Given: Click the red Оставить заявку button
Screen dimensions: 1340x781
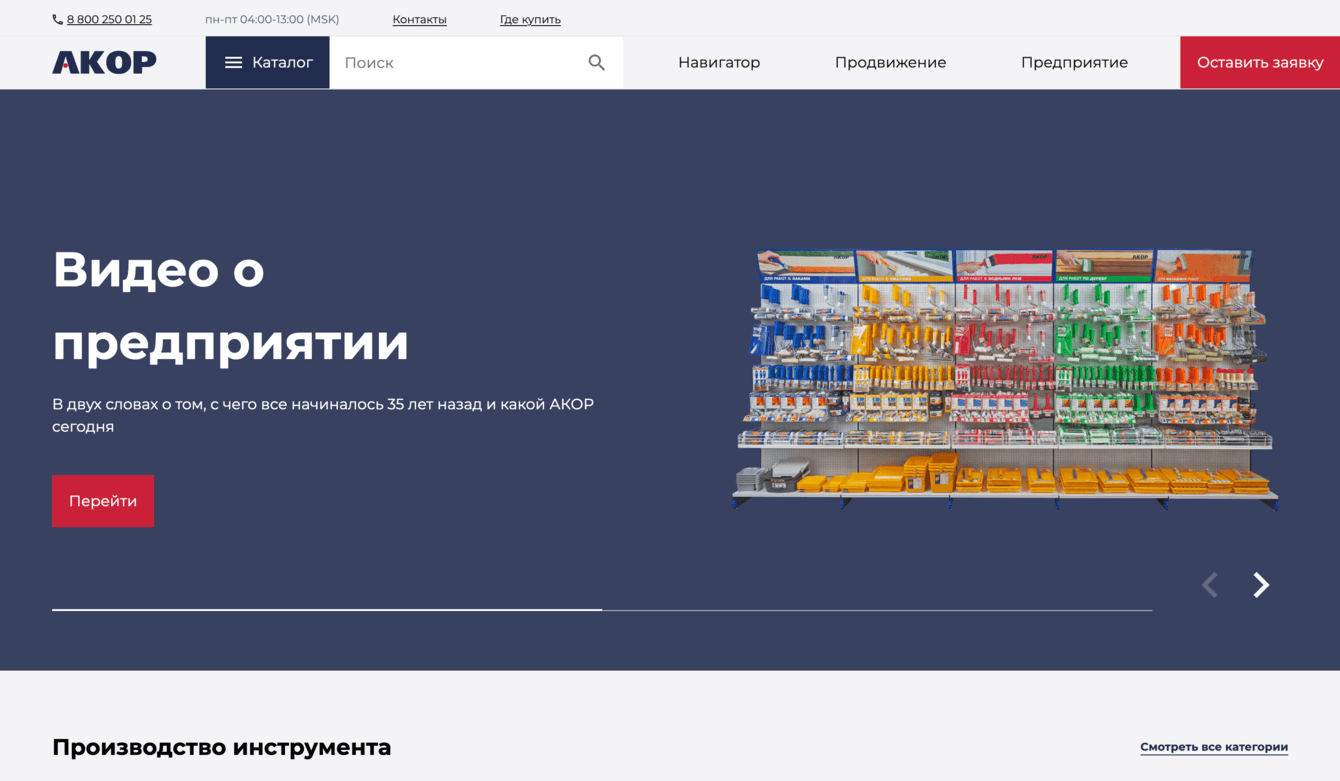Looking at the screenshot, I should coord(1259,62).
